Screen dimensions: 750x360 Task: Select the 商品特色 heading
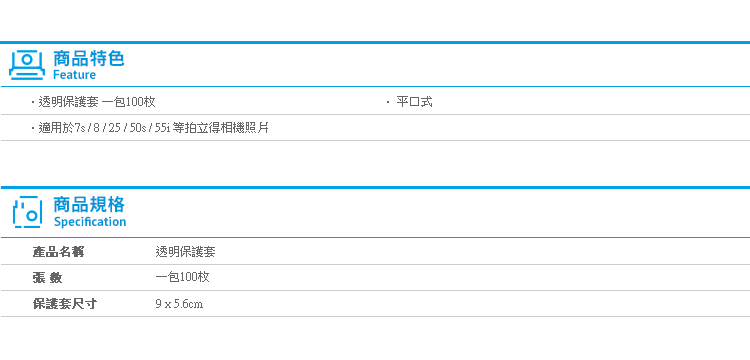(88, 58)
